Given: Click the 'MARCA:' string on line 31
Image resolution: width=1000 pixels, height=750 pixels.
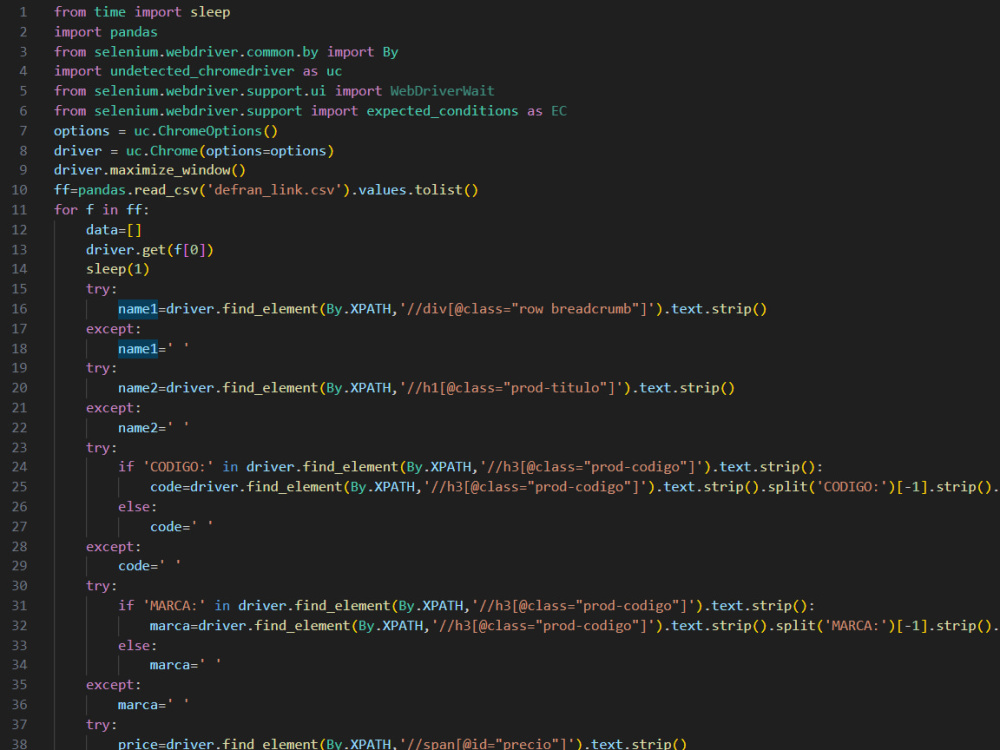Looking at the screenshot, I should (174, 605).
